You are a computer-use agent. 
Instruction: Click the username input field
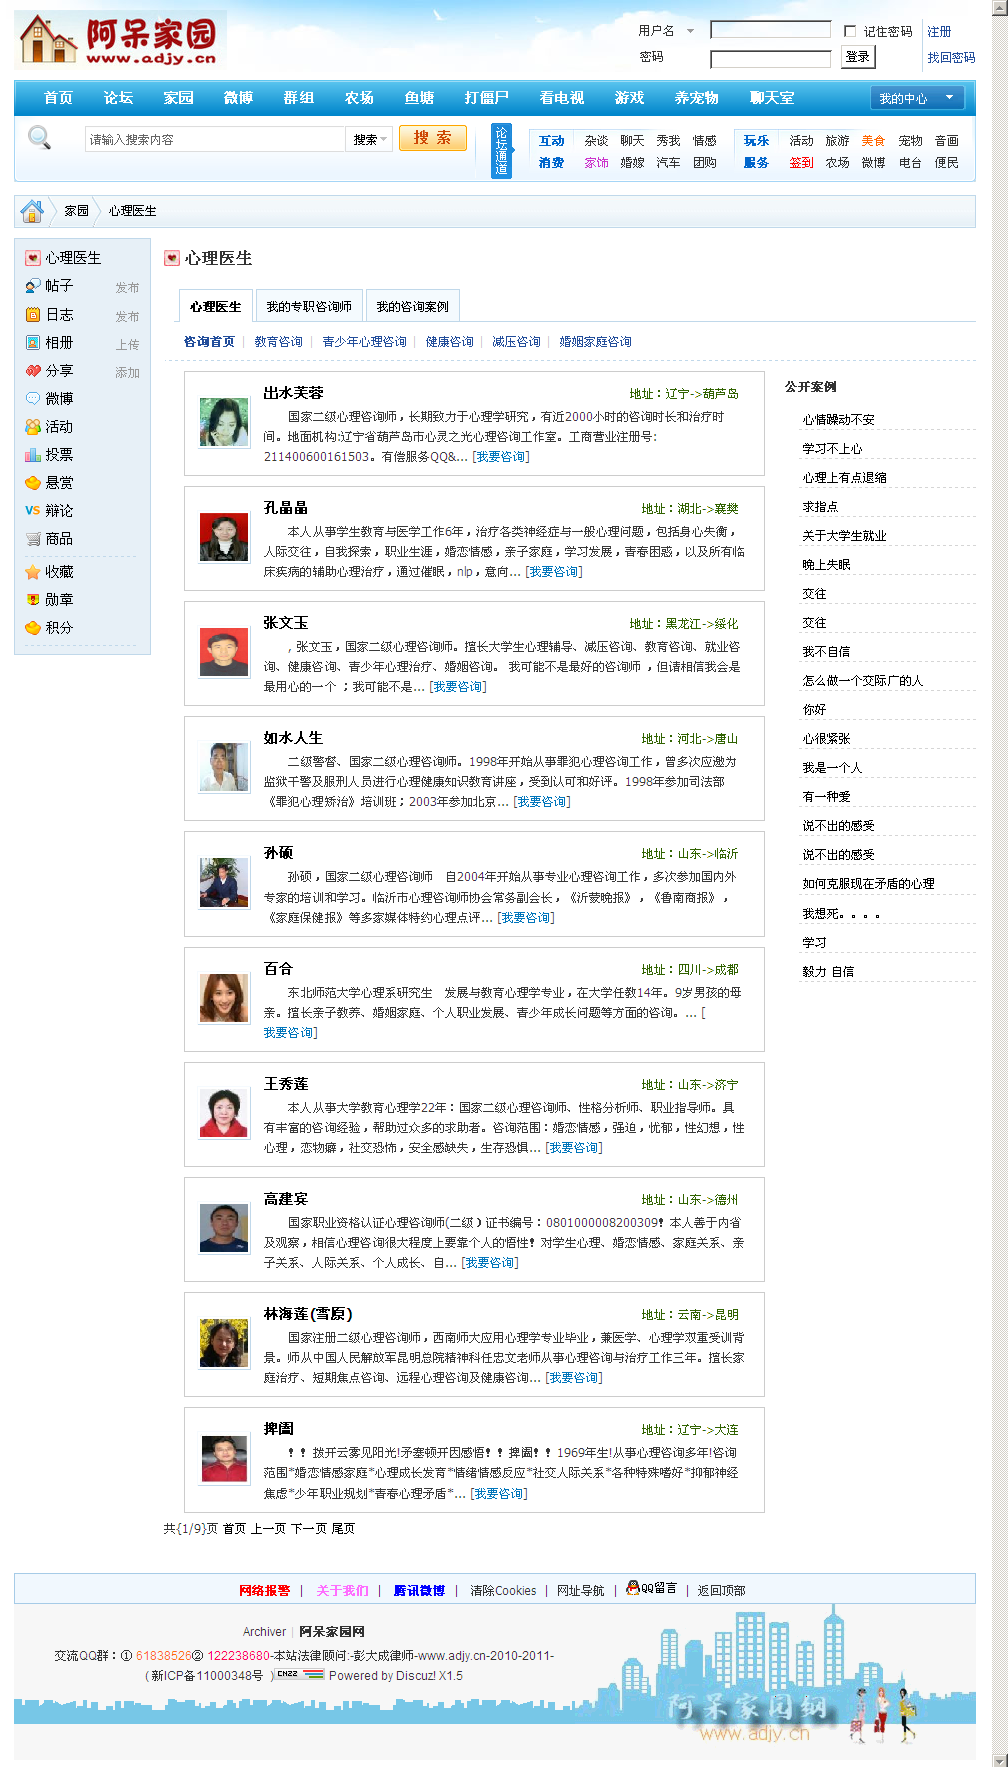(x=770, y=30)
